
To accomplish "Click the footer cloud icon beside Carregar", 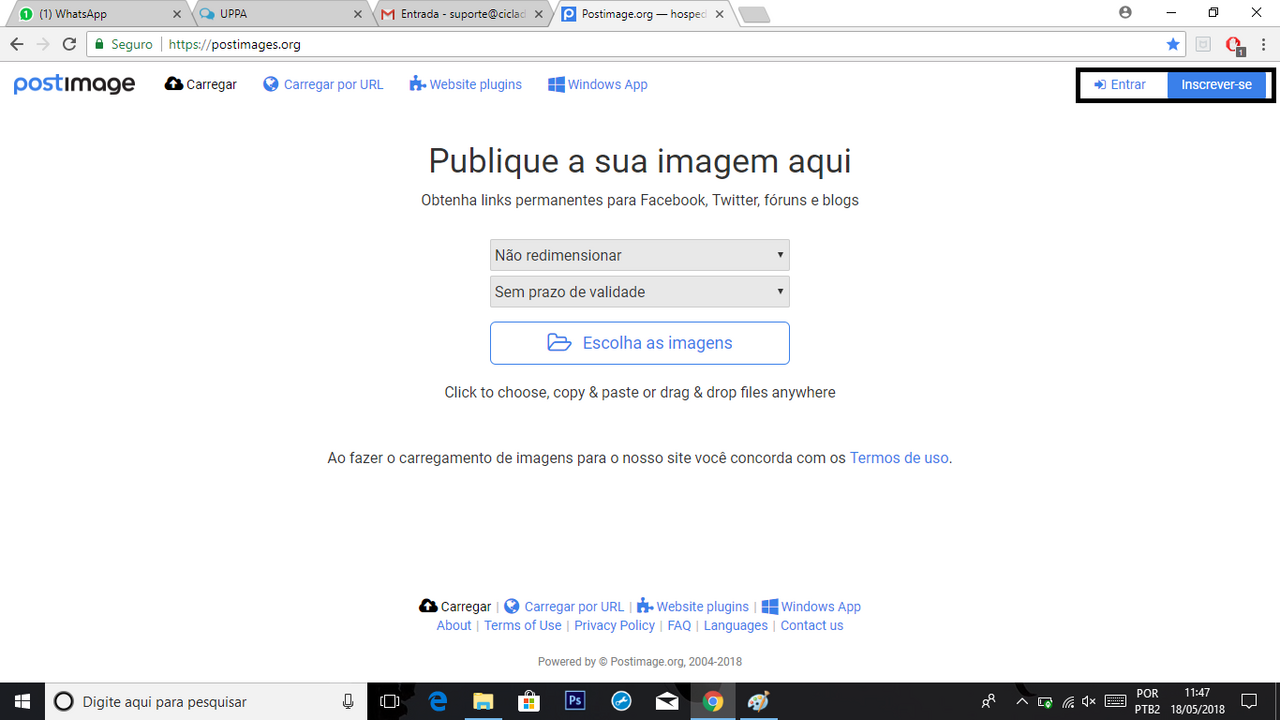I will point(428,606).
